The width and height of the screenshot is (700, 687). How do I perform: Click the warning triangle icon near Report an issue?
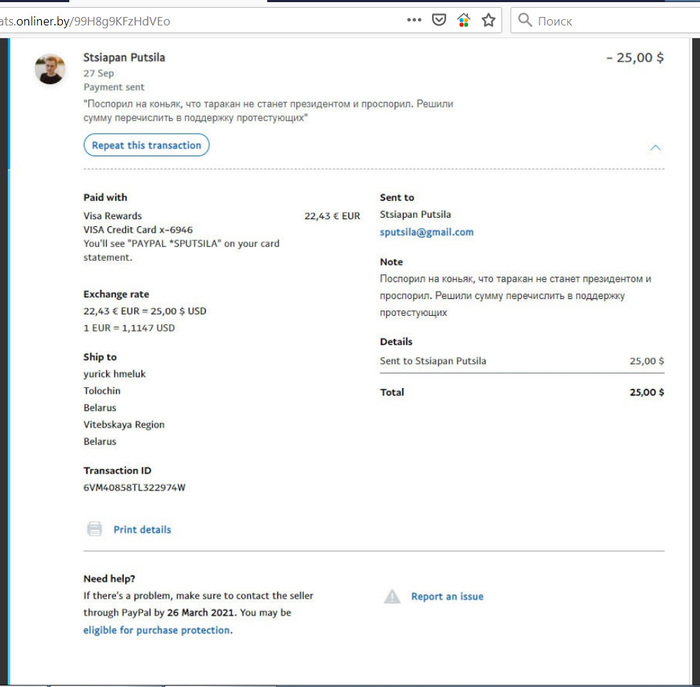tap(393, 596)
